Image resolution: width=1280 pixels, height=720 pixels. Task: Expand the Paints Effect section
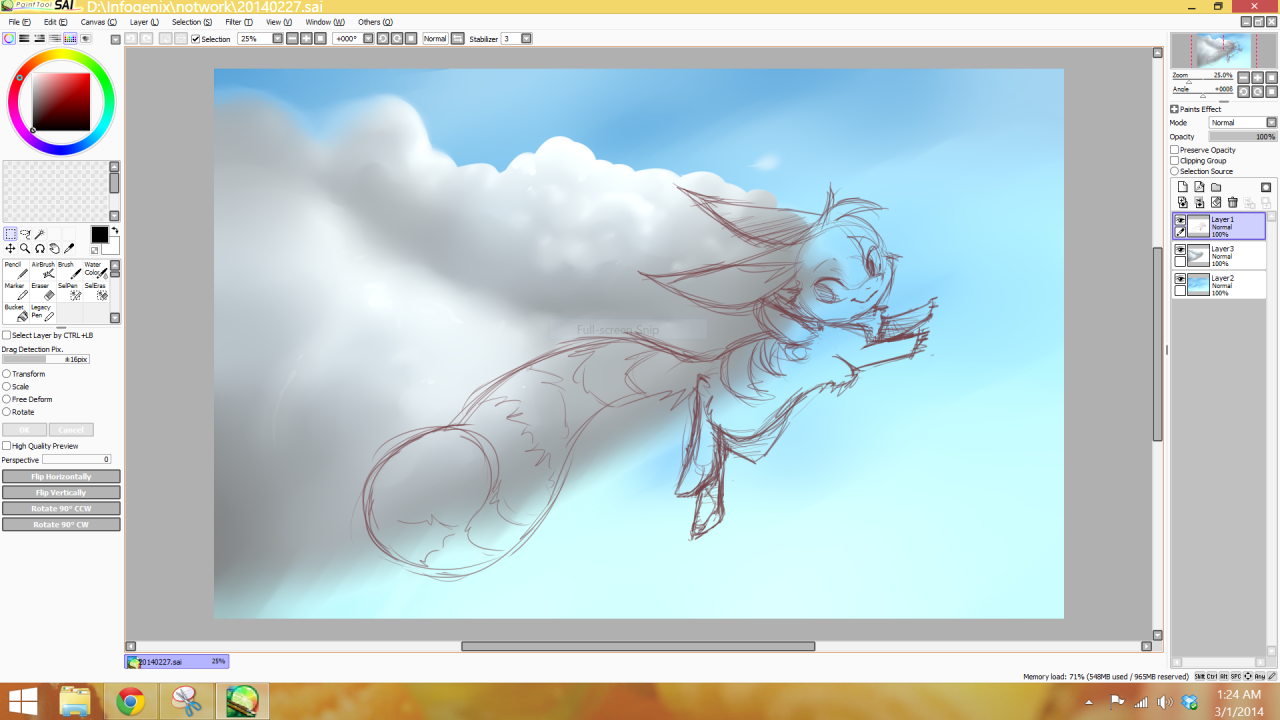1175,109
